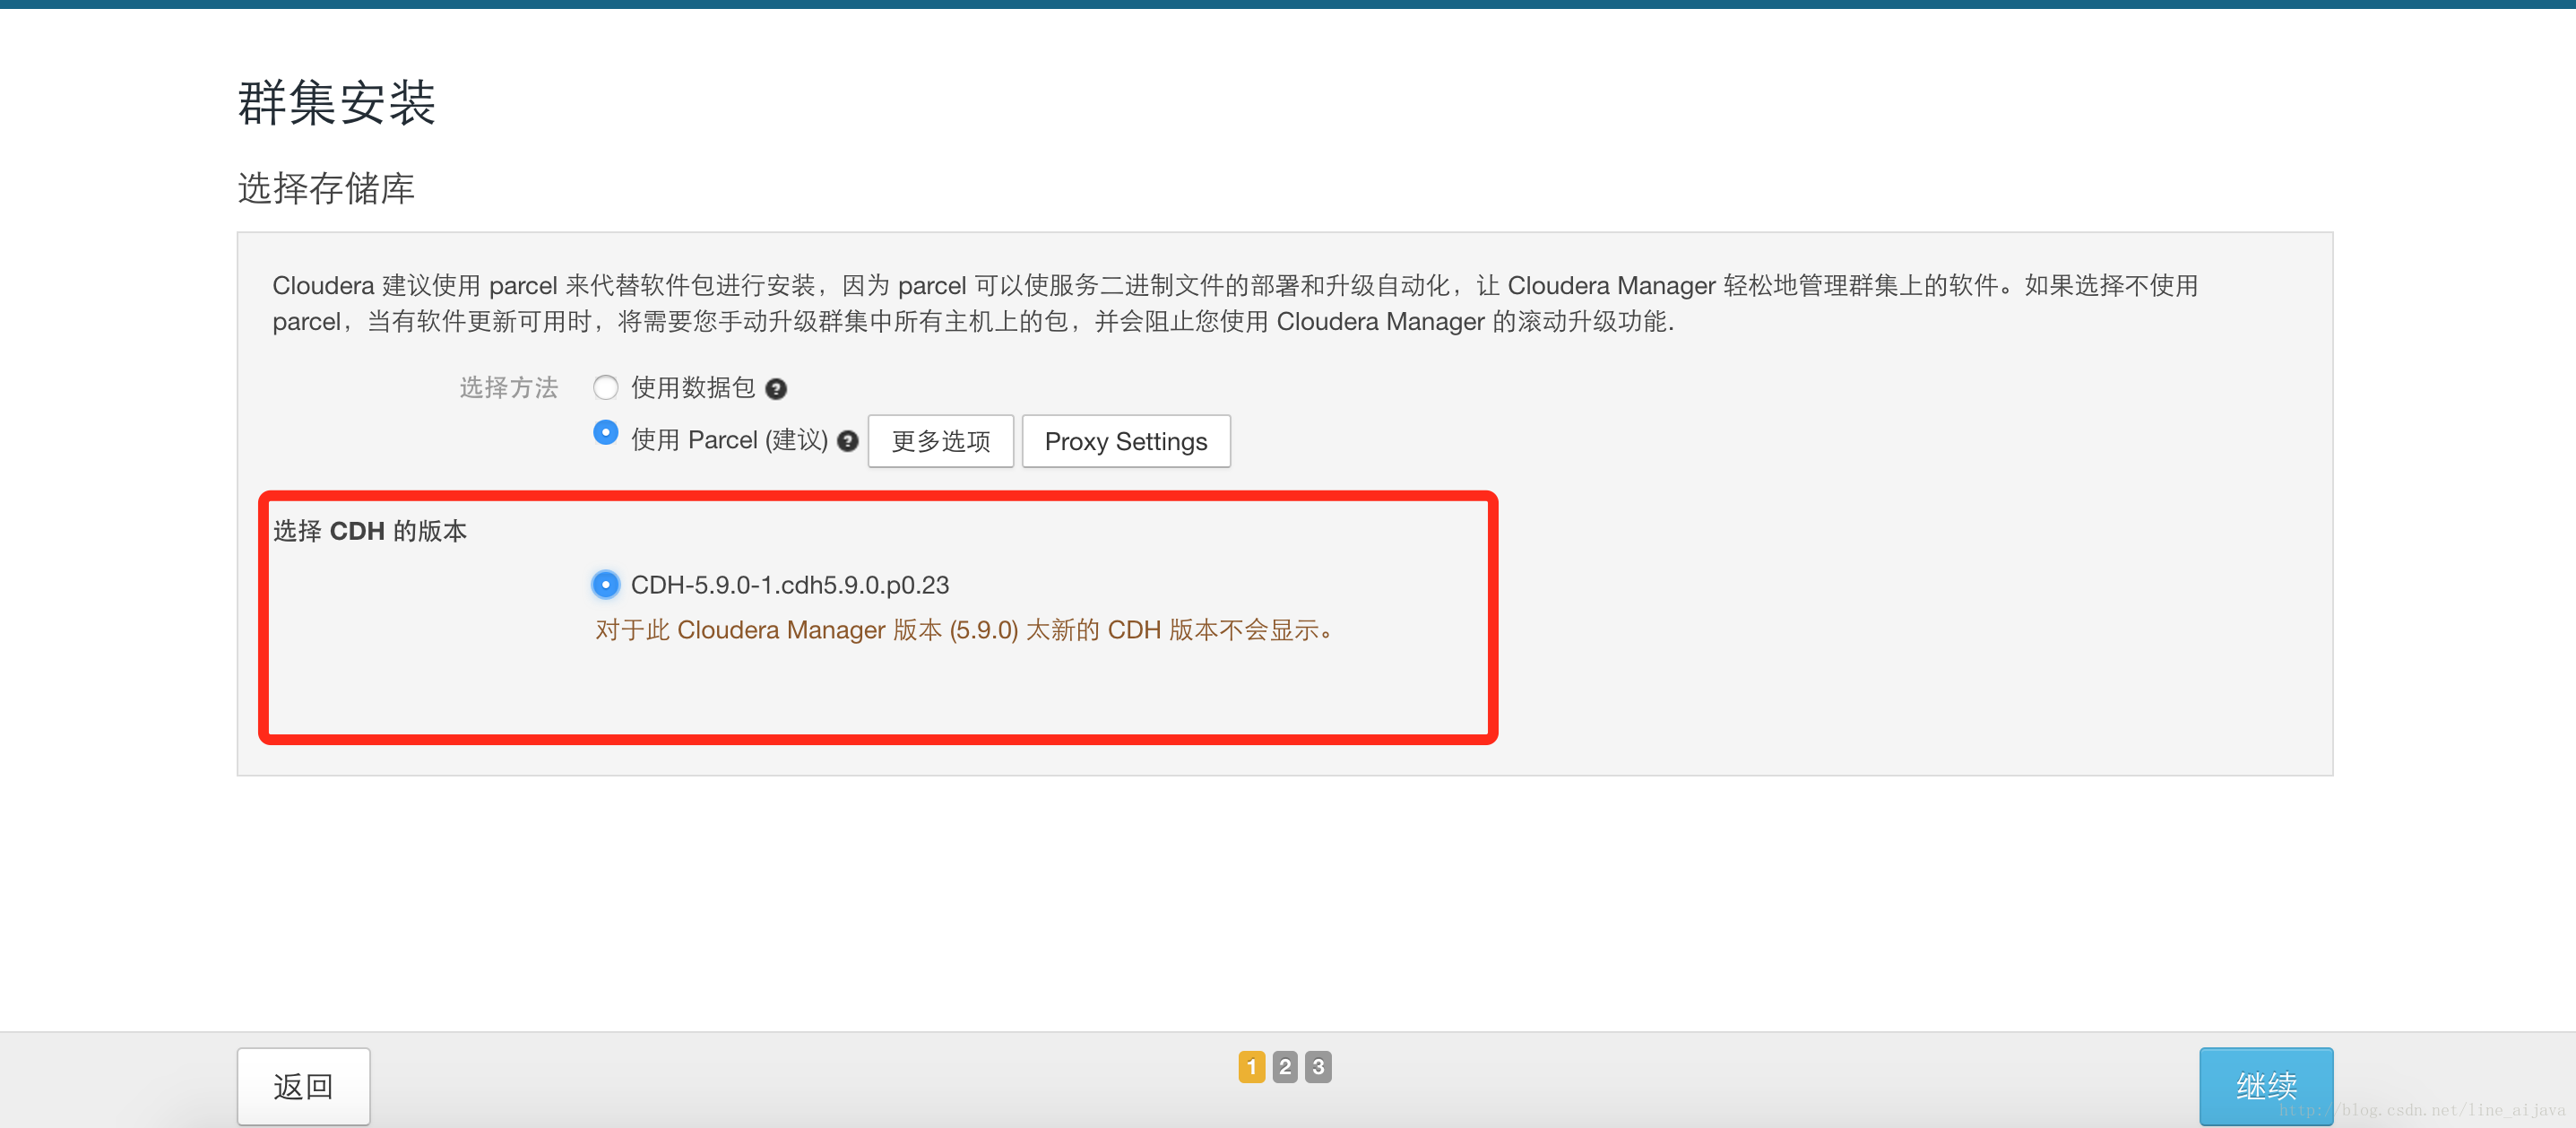The height and width of the screenshot is (1128, 2576).
Task: Open help icon next to 使用 Parcel (建议)
Action: [x=848, y=441]
